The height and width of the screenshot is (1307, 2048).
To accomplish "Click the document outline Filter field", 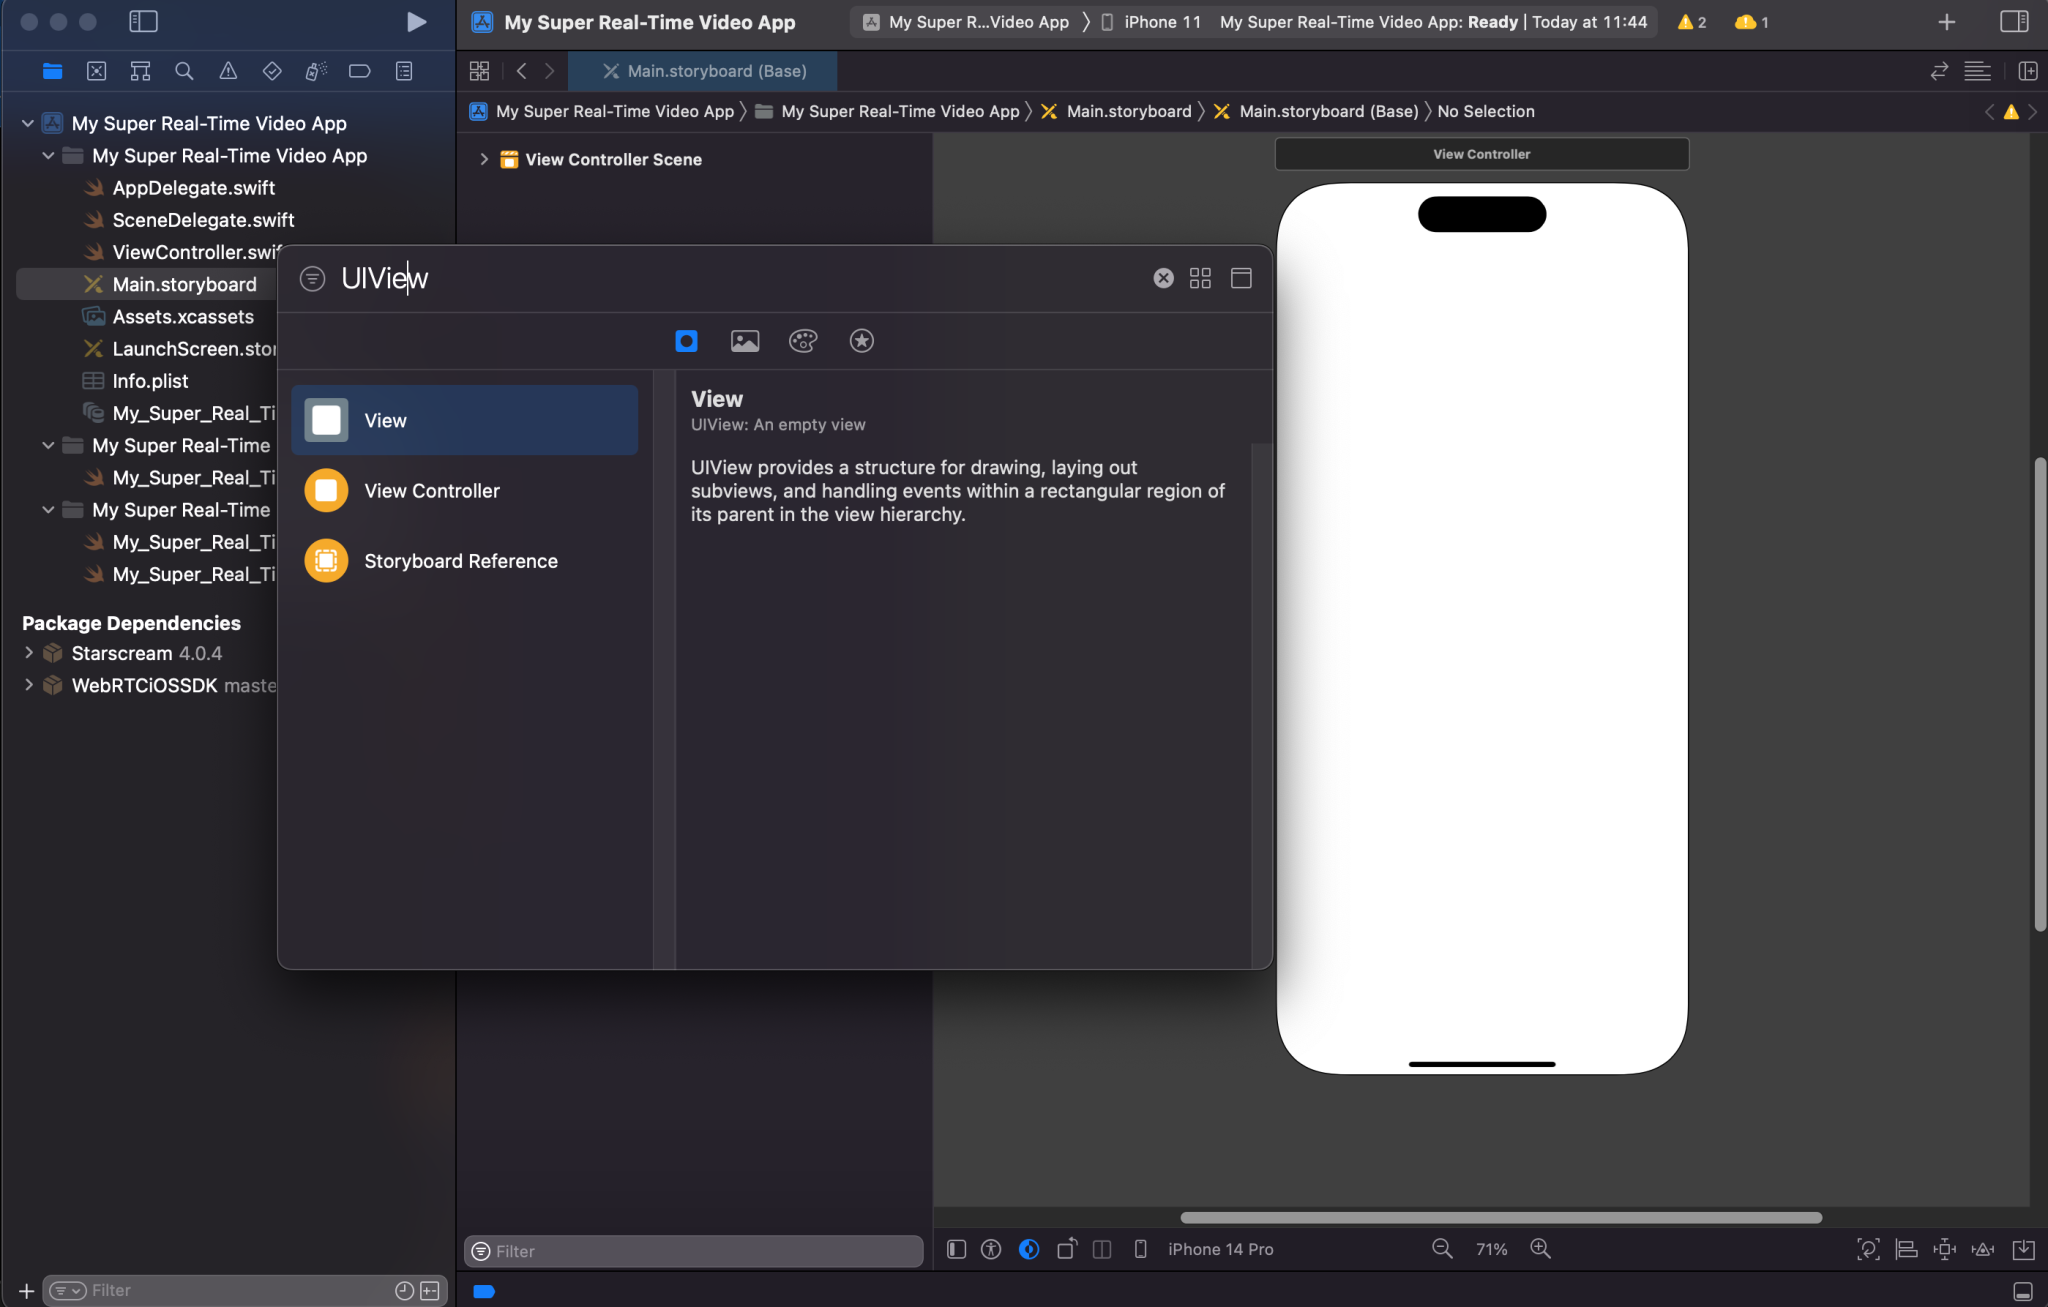I will [694, 1251].
